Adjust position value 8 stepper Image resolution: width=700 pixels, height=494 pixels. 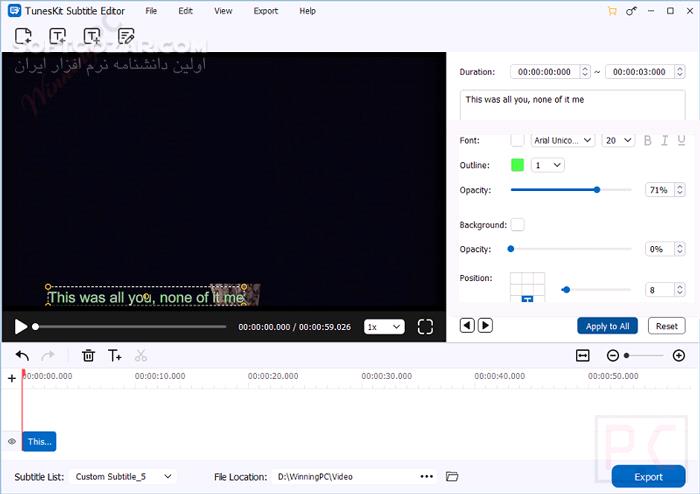pos(679,290)
